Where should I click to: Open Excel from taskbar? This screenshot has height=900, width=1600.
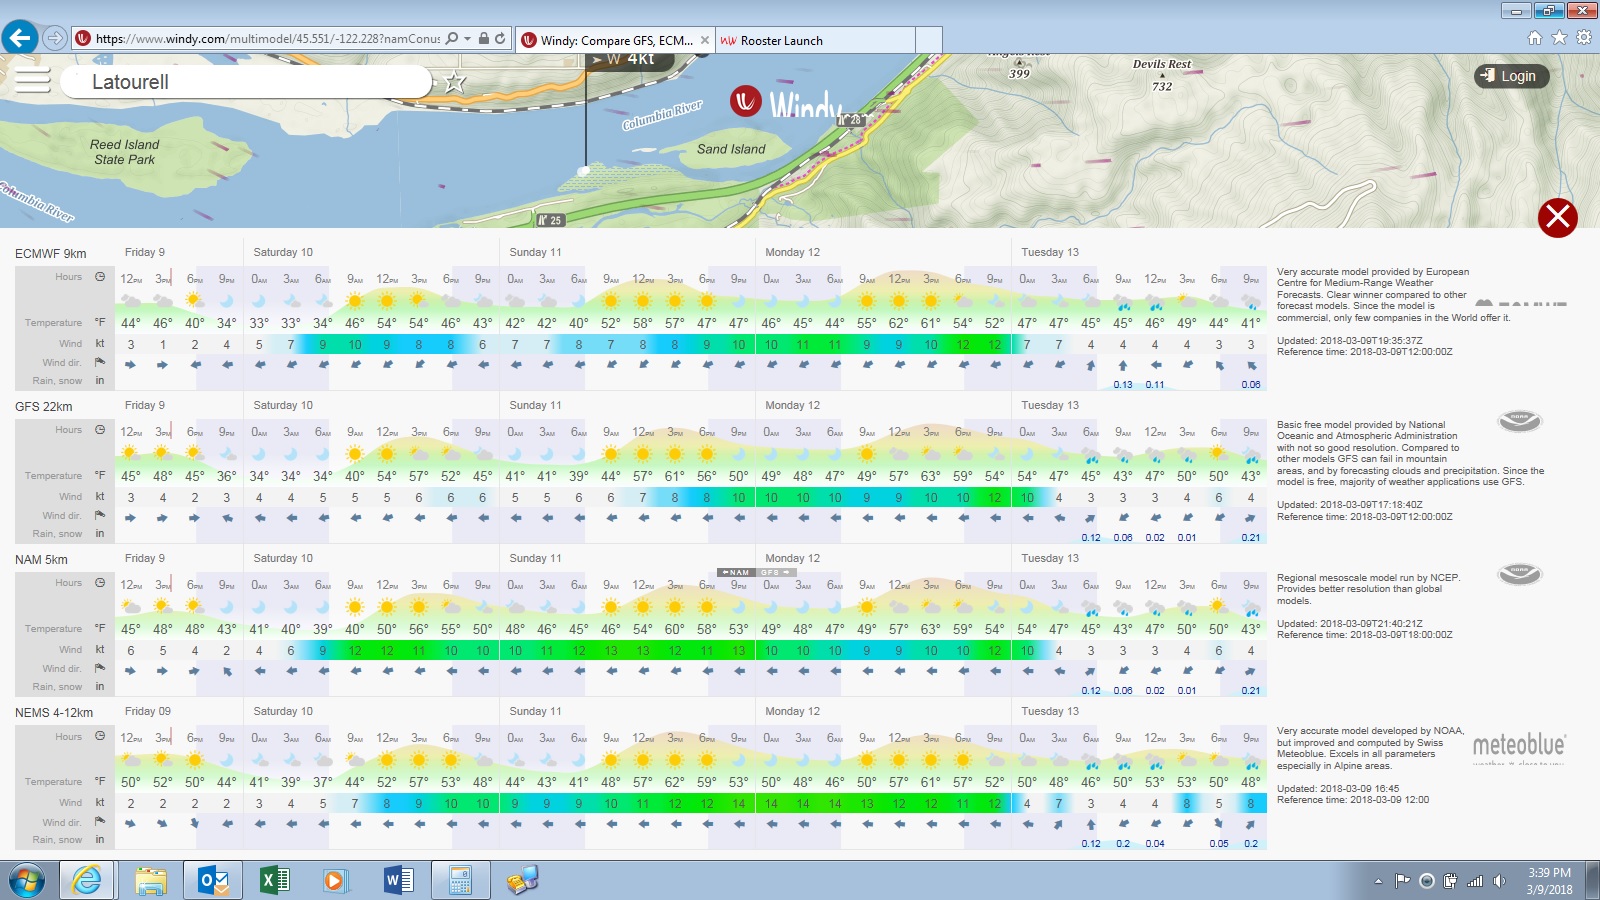[x=274, y=880]
